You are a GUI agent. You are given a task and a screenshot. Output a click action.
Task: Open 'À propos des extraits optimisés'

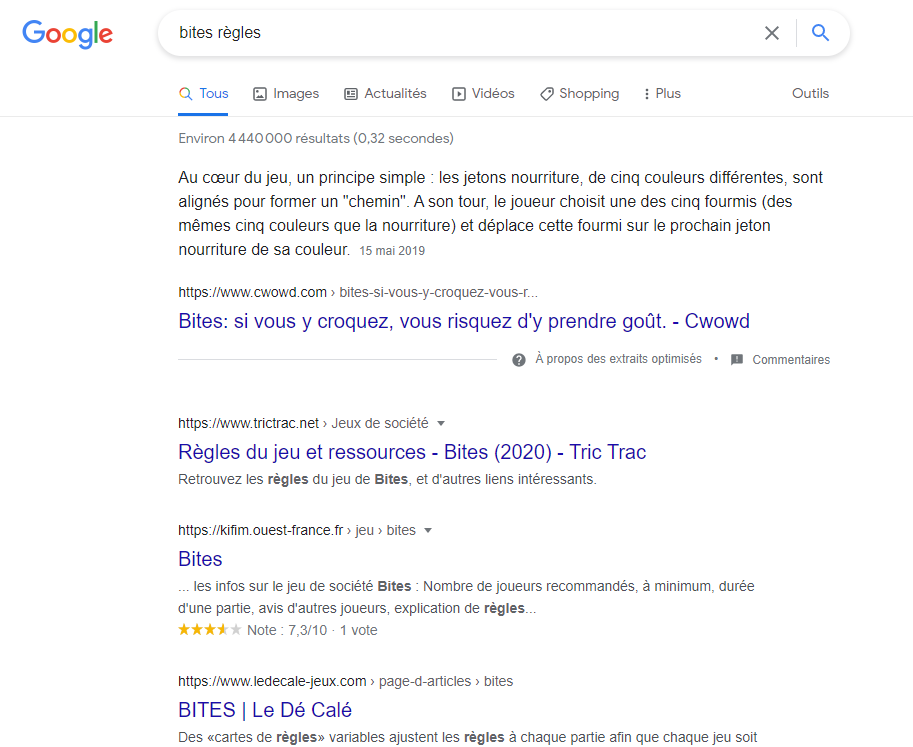pos(618,359)
